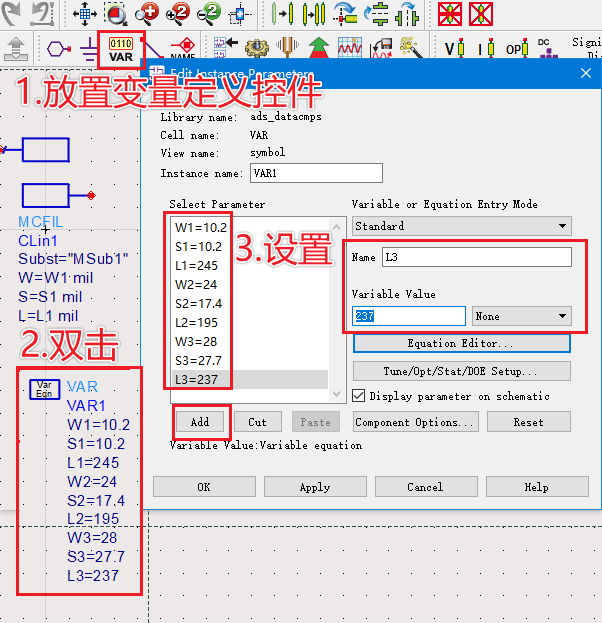
Task: Click the Variable Value field 237
Action: point(408,316)
